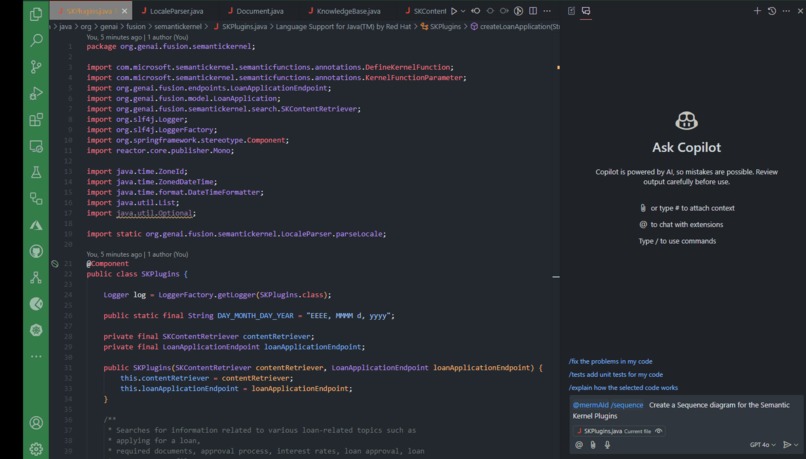Click author code lens above @Component
The height and width of the screenshot is (459, 806).
point(137,254)
